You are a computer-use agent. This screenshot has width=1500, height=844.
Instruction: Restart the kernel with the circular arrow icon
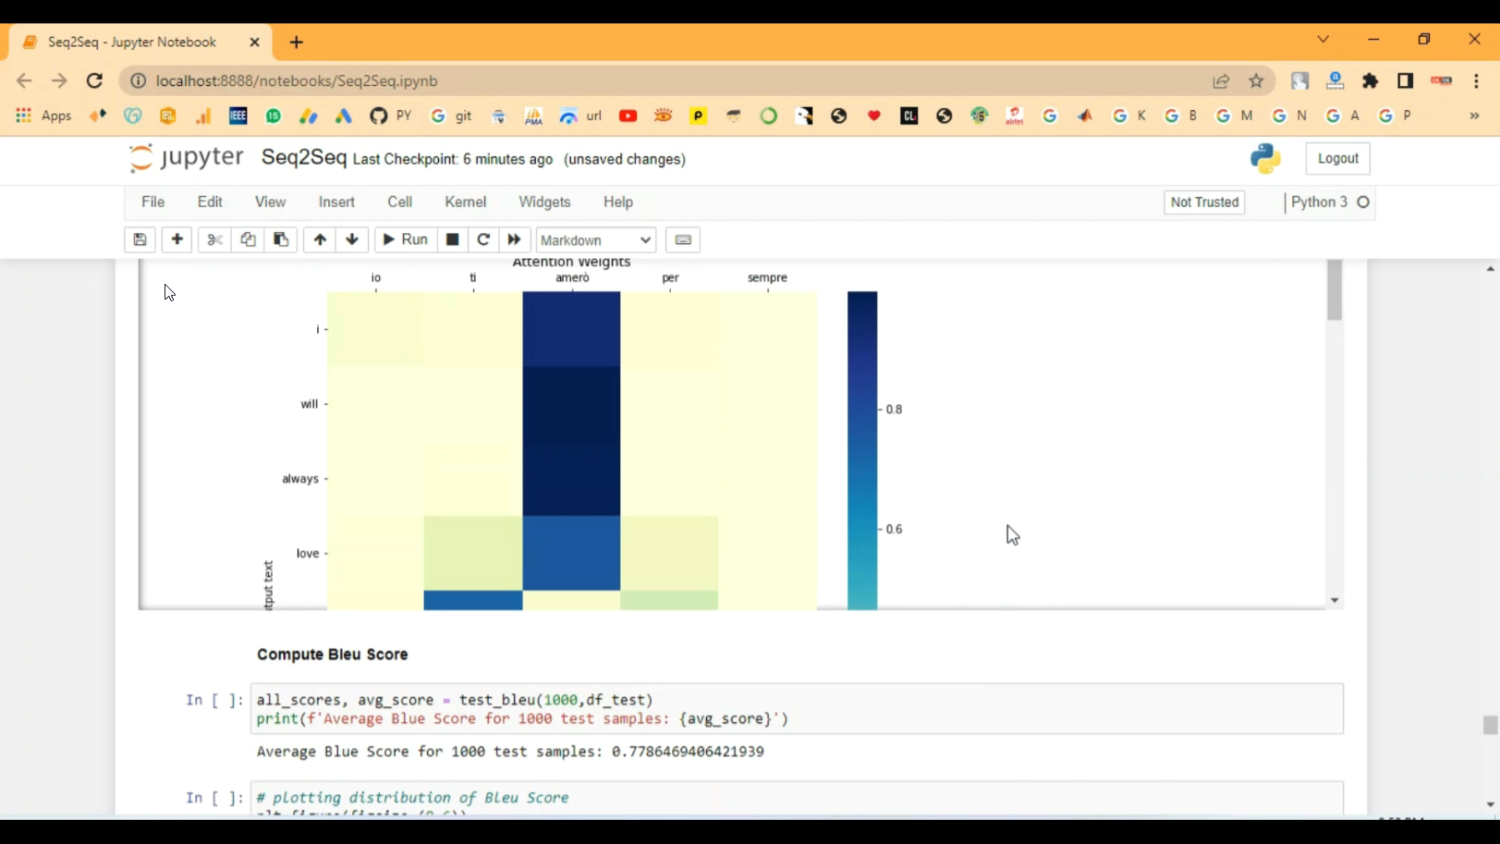click(x=483, y=240)
